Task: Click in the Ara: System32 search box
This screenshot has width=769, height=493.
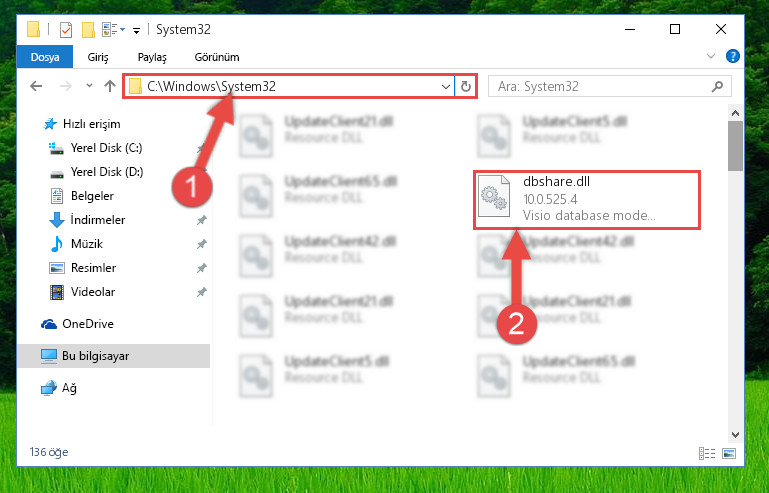Action: pyautogui.click(x=601, y=87)
